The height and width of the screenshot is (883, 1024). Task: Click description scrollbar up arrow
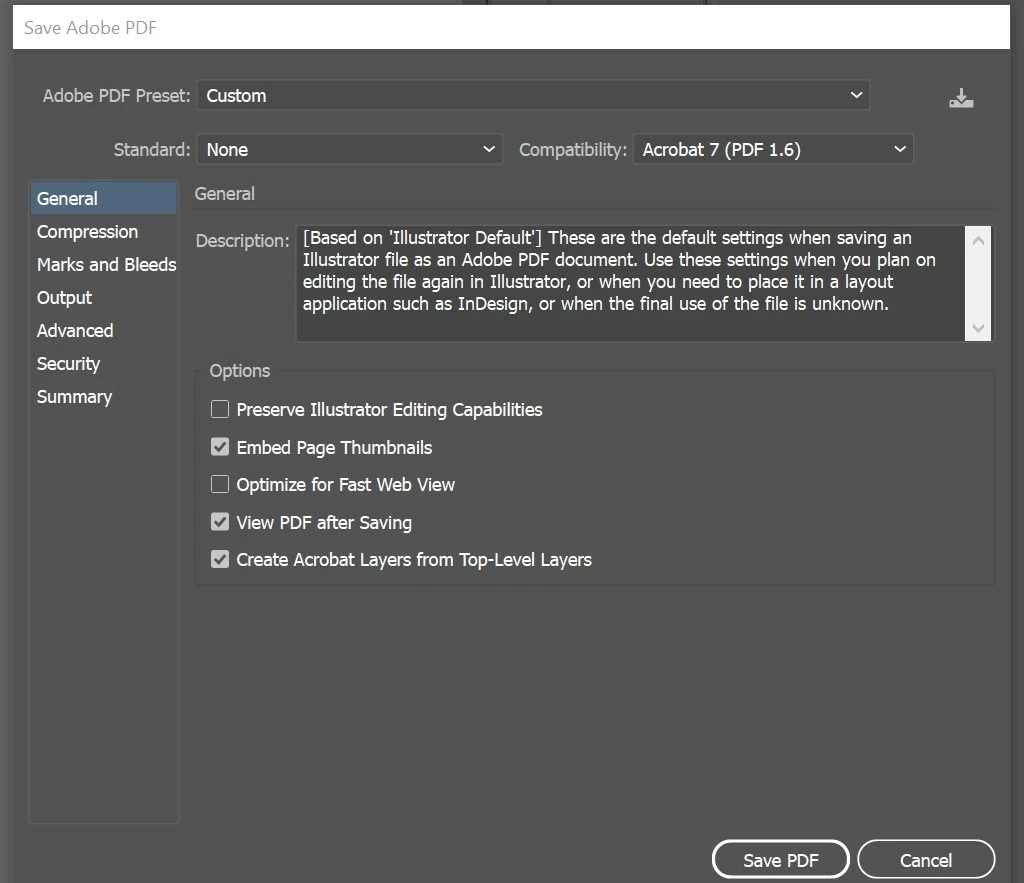(x=978, y=240)
